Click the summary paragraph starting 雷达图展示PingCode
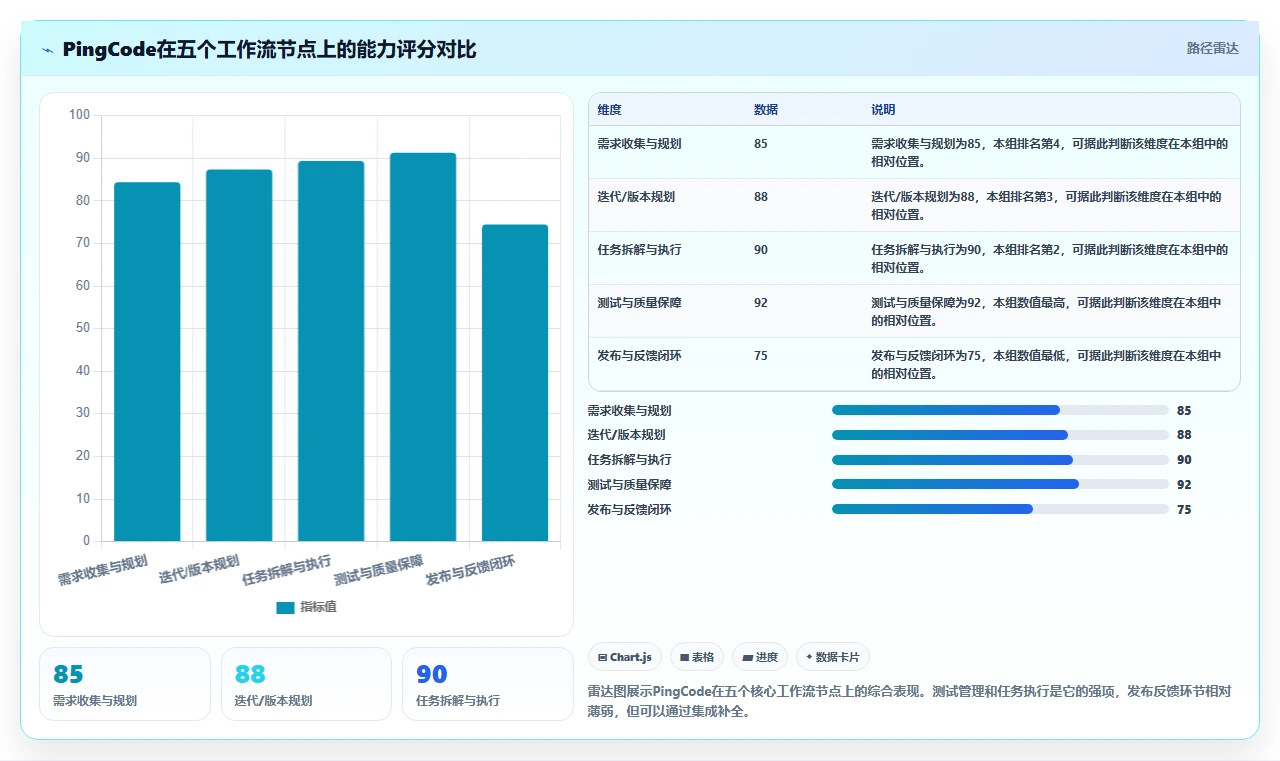1280x761 pixels. point(909,702)
